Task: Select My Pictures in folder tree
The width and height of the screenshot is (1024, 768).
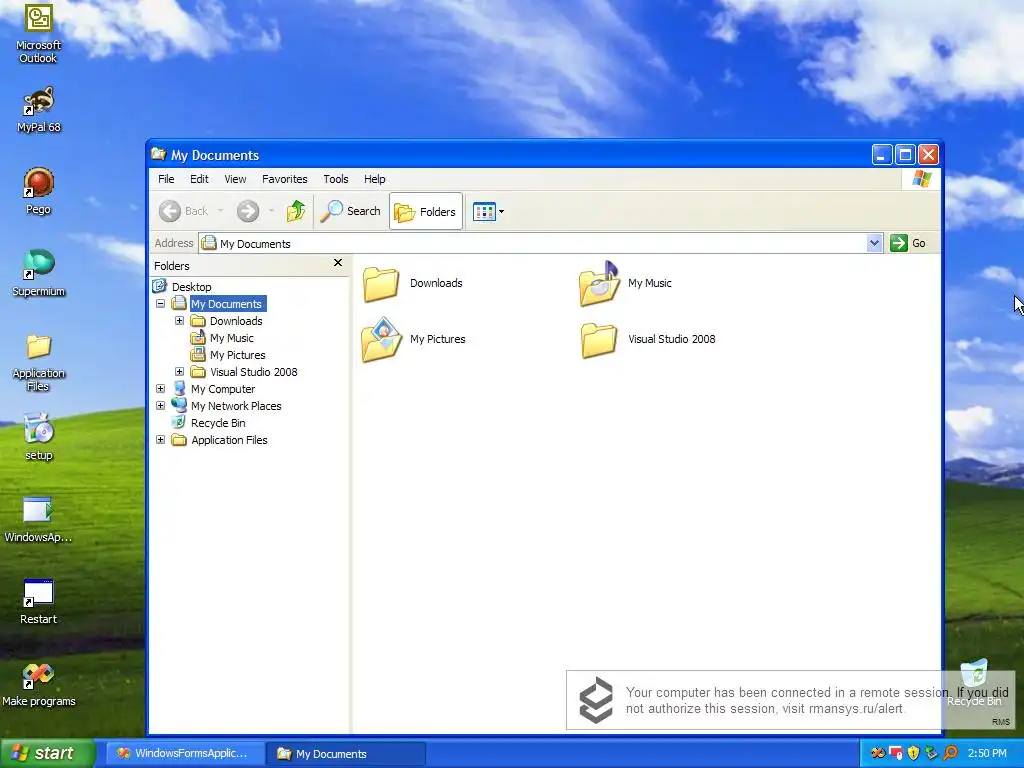Action: [237, 355]
